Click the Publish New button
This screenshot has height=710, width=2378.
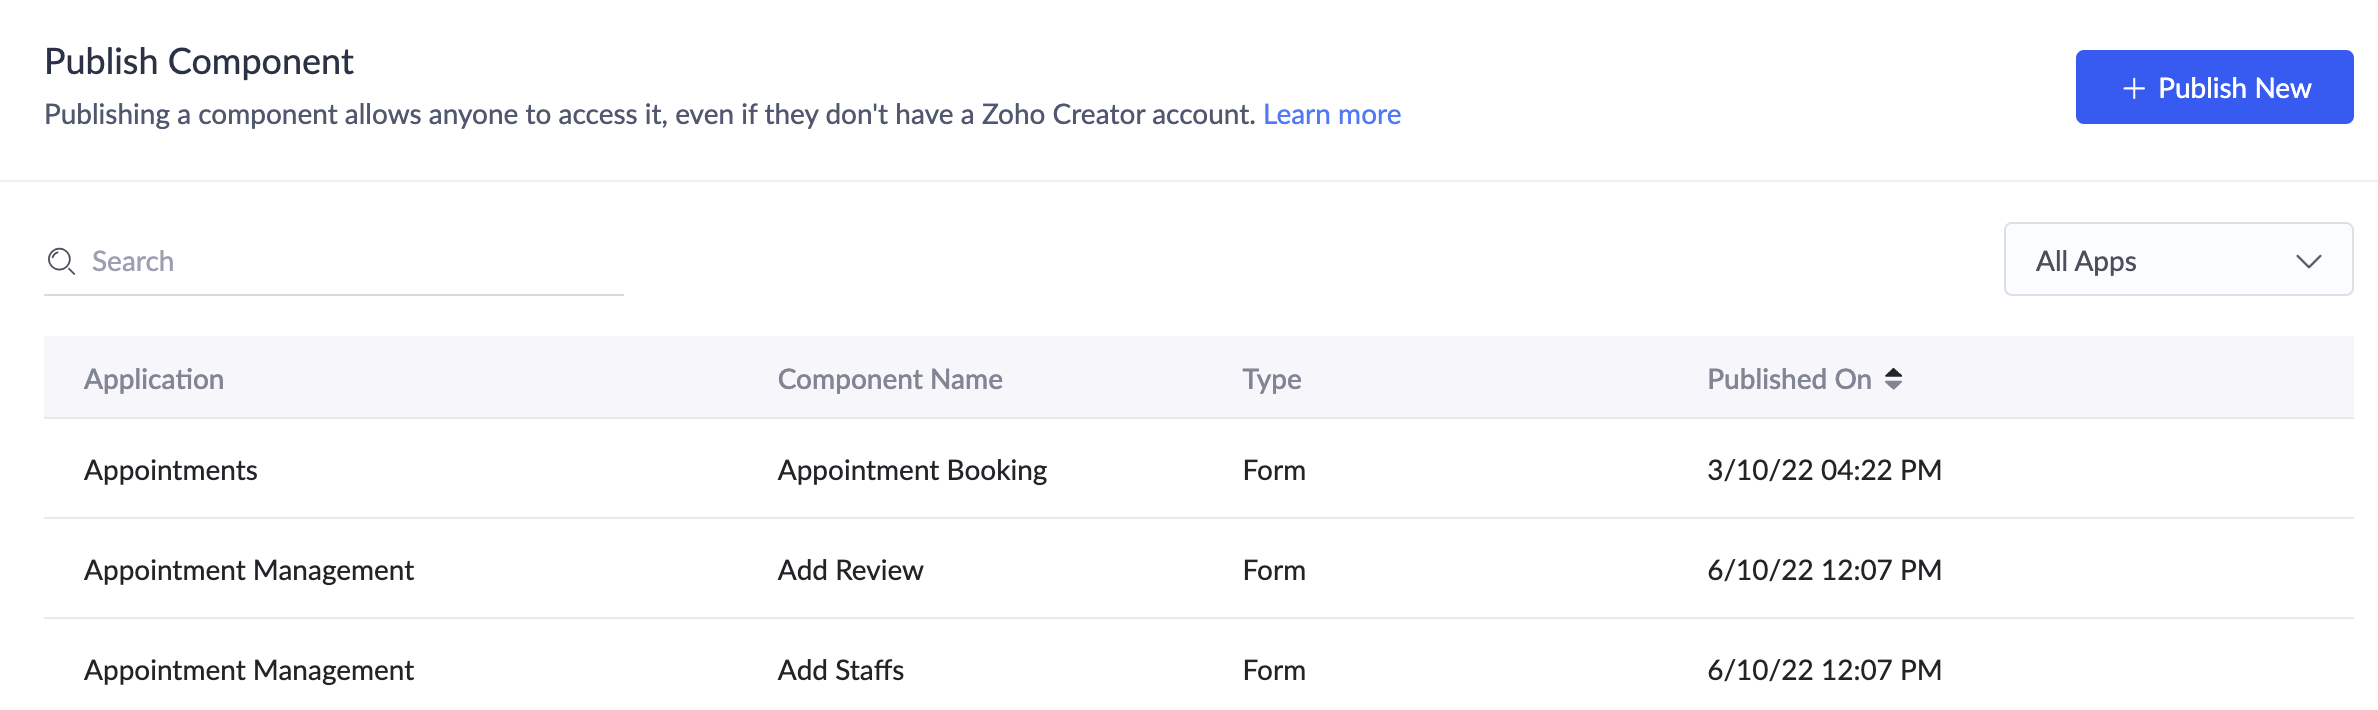[2213, 88]
